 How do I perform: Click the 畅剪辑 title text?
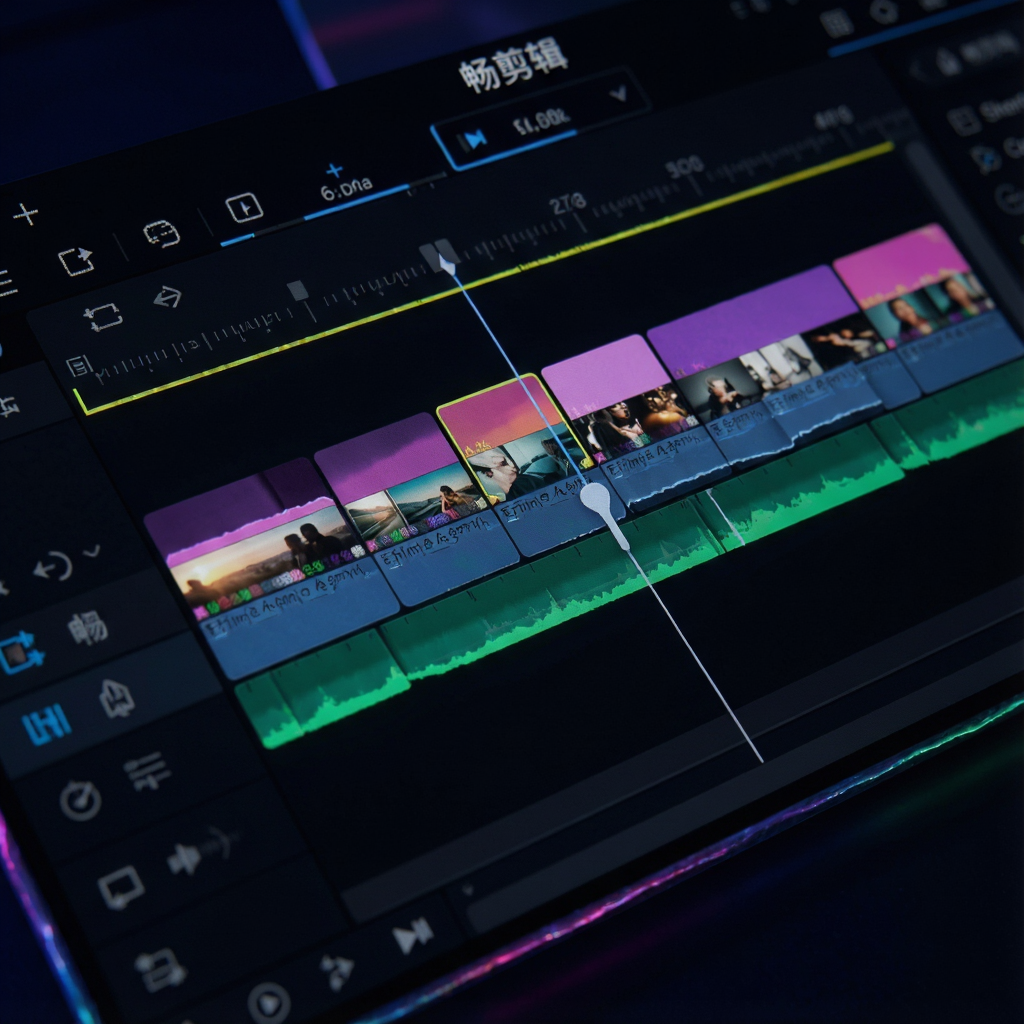pyautogui.click(x=513, y=66)
